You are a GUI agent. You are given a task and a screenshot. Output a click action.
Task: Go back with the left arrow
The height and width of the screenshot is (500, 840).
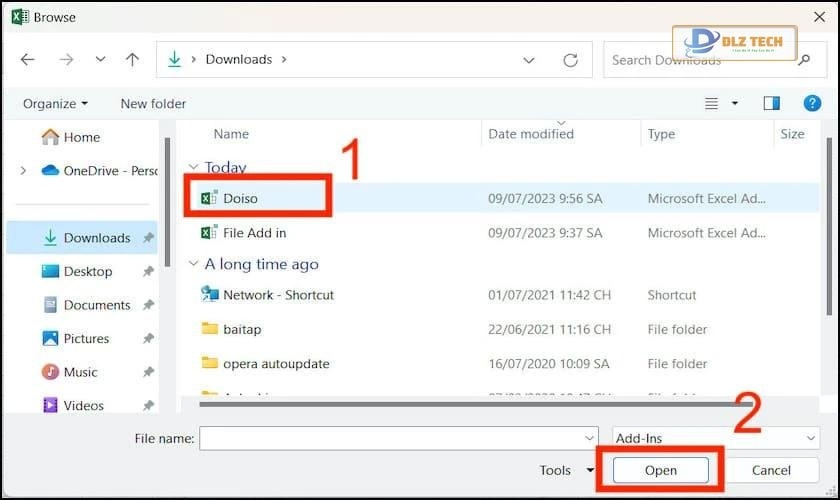coord(28,59)
